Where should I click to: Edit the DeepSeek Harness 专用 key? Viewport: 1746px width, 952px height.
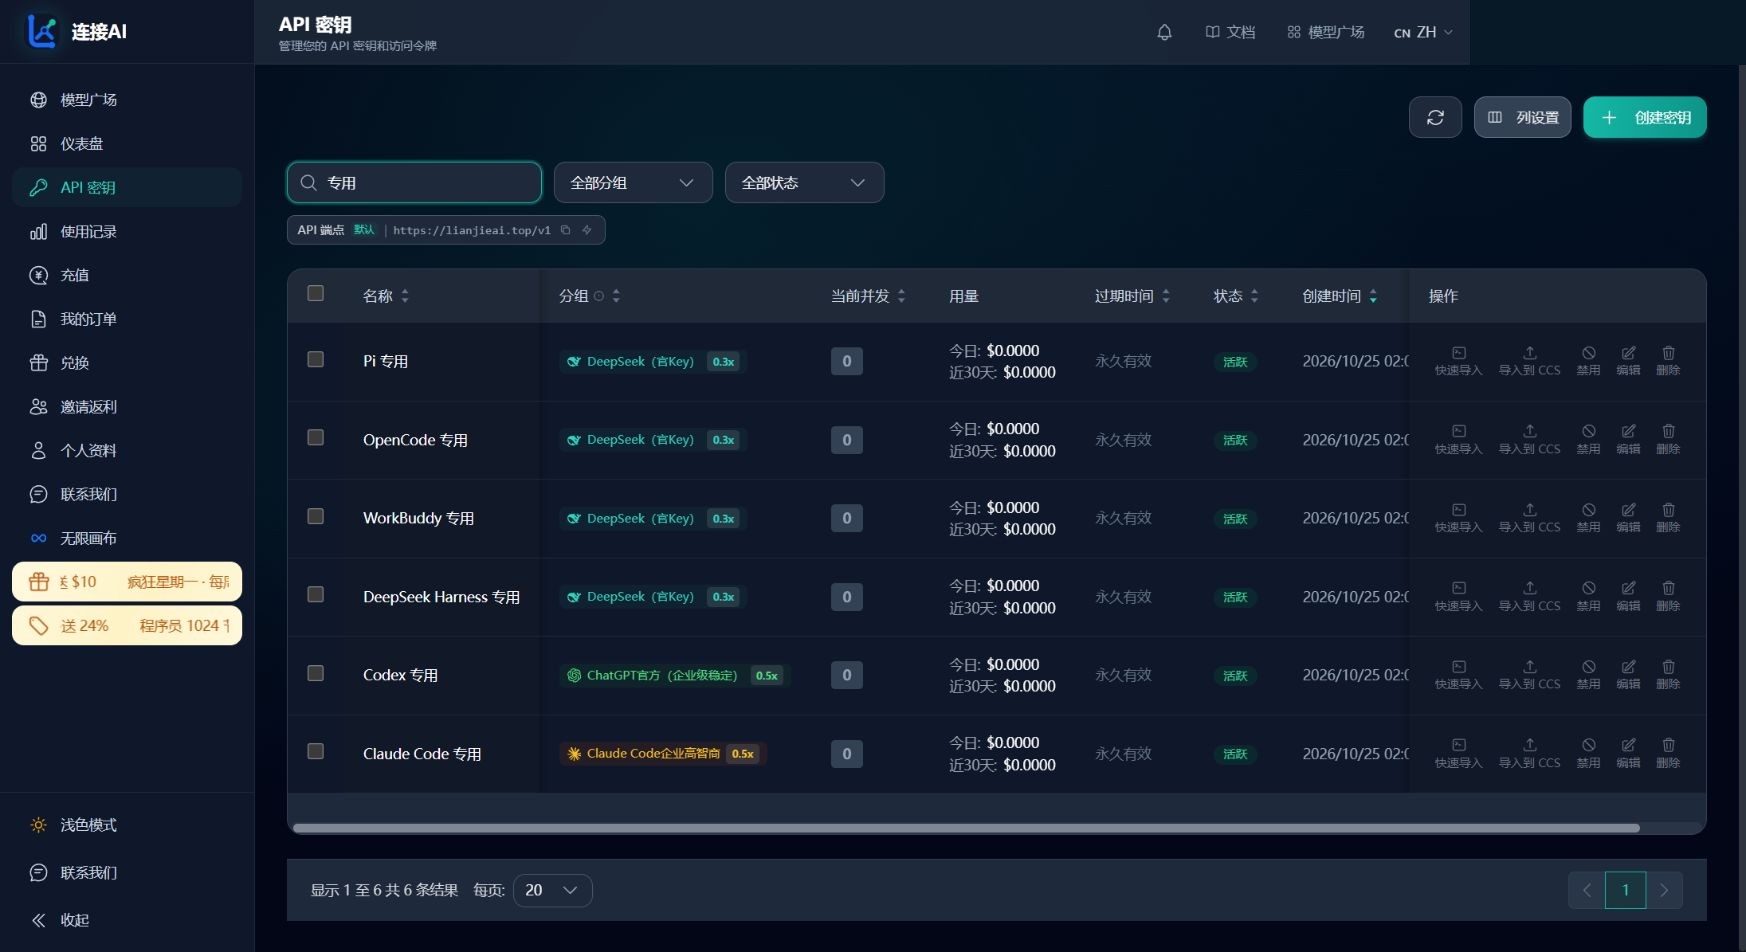click(1628, 596)
